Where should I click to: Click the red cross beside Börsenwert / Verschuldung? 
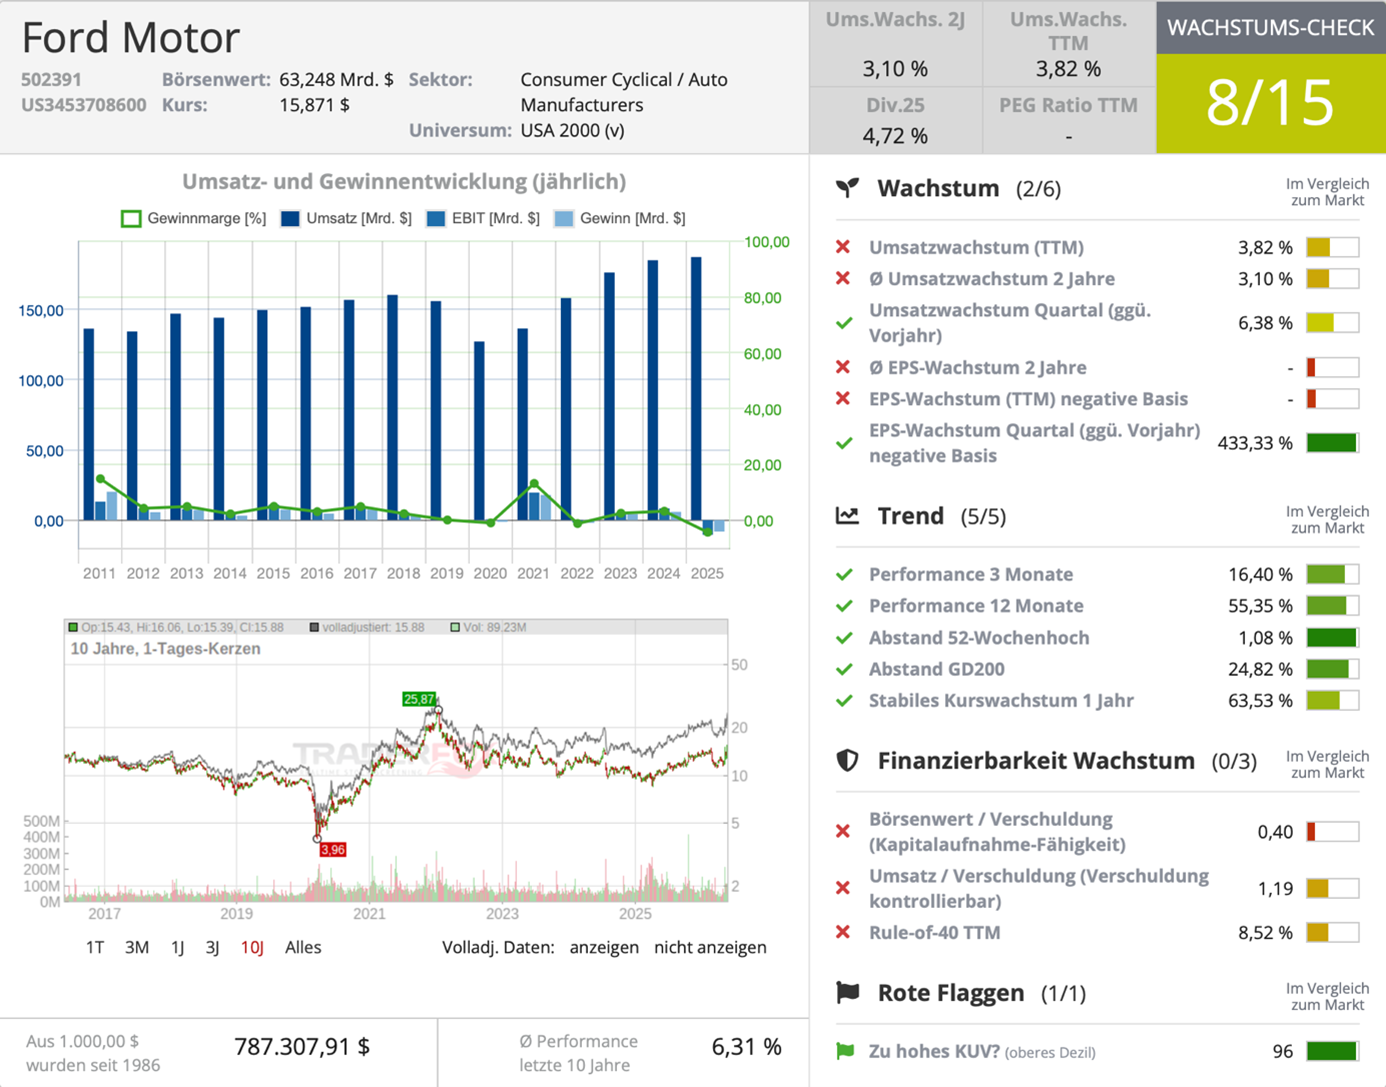(843, 831)
